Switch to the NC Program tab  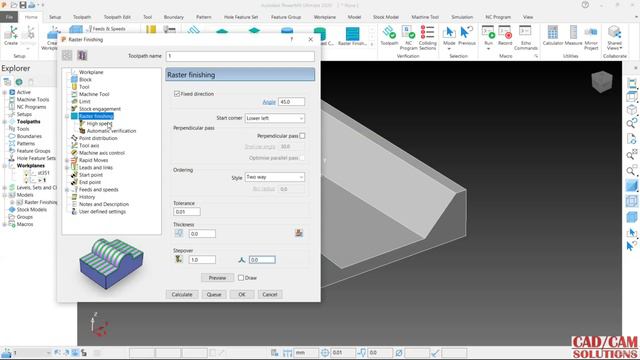click(498, 17)
